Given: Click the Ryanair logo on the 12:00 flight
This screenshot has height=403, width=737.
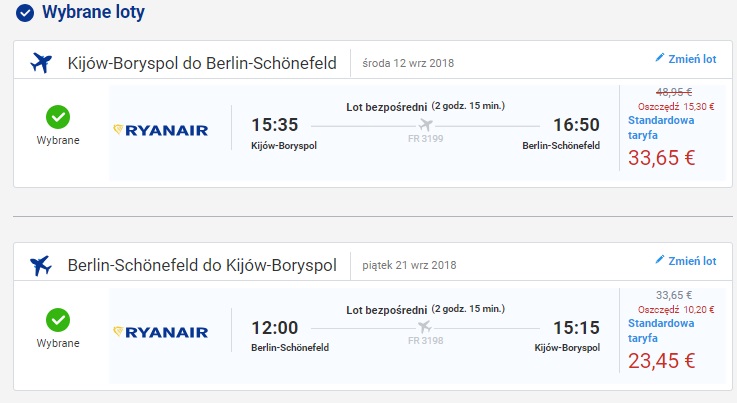Looking at the screenshot, I should [161, 332].
